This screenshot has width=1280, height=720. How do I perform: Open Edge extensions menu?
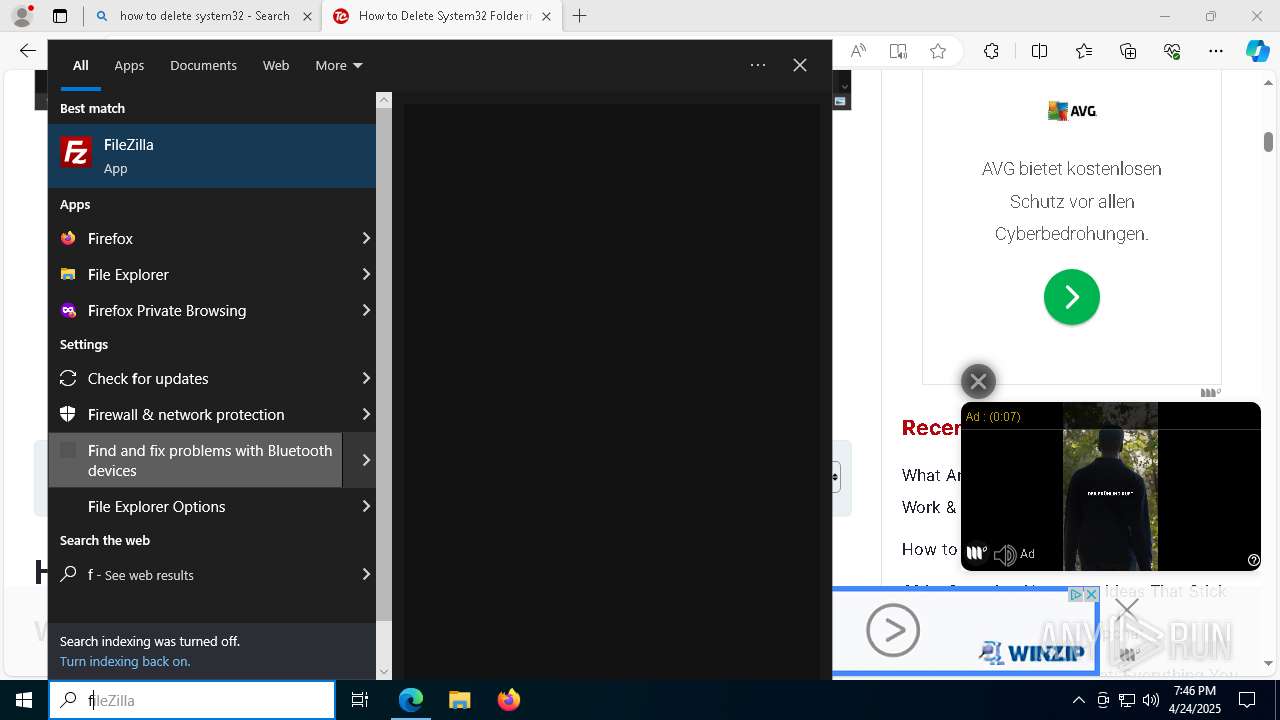point(991,51)
